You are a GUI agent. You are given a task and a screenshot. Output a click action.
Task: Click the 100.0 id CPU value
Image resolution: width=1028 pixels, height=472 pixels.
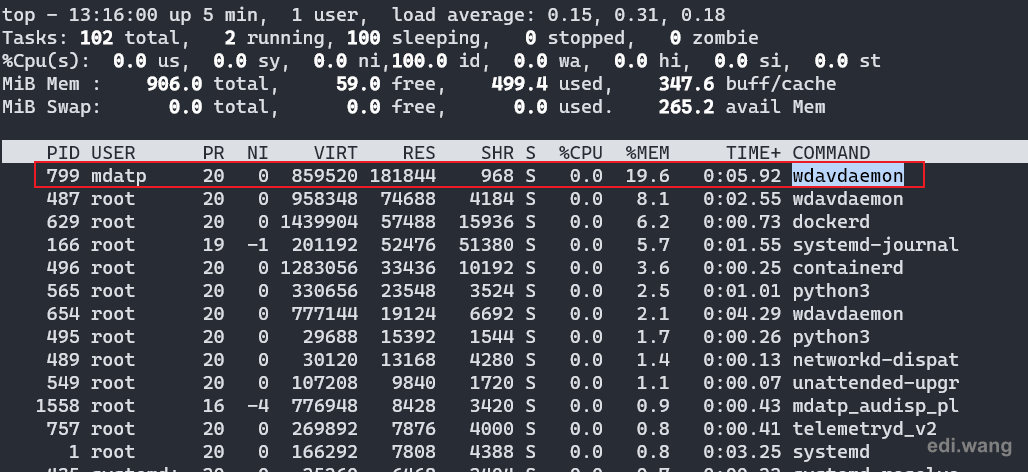419,61
